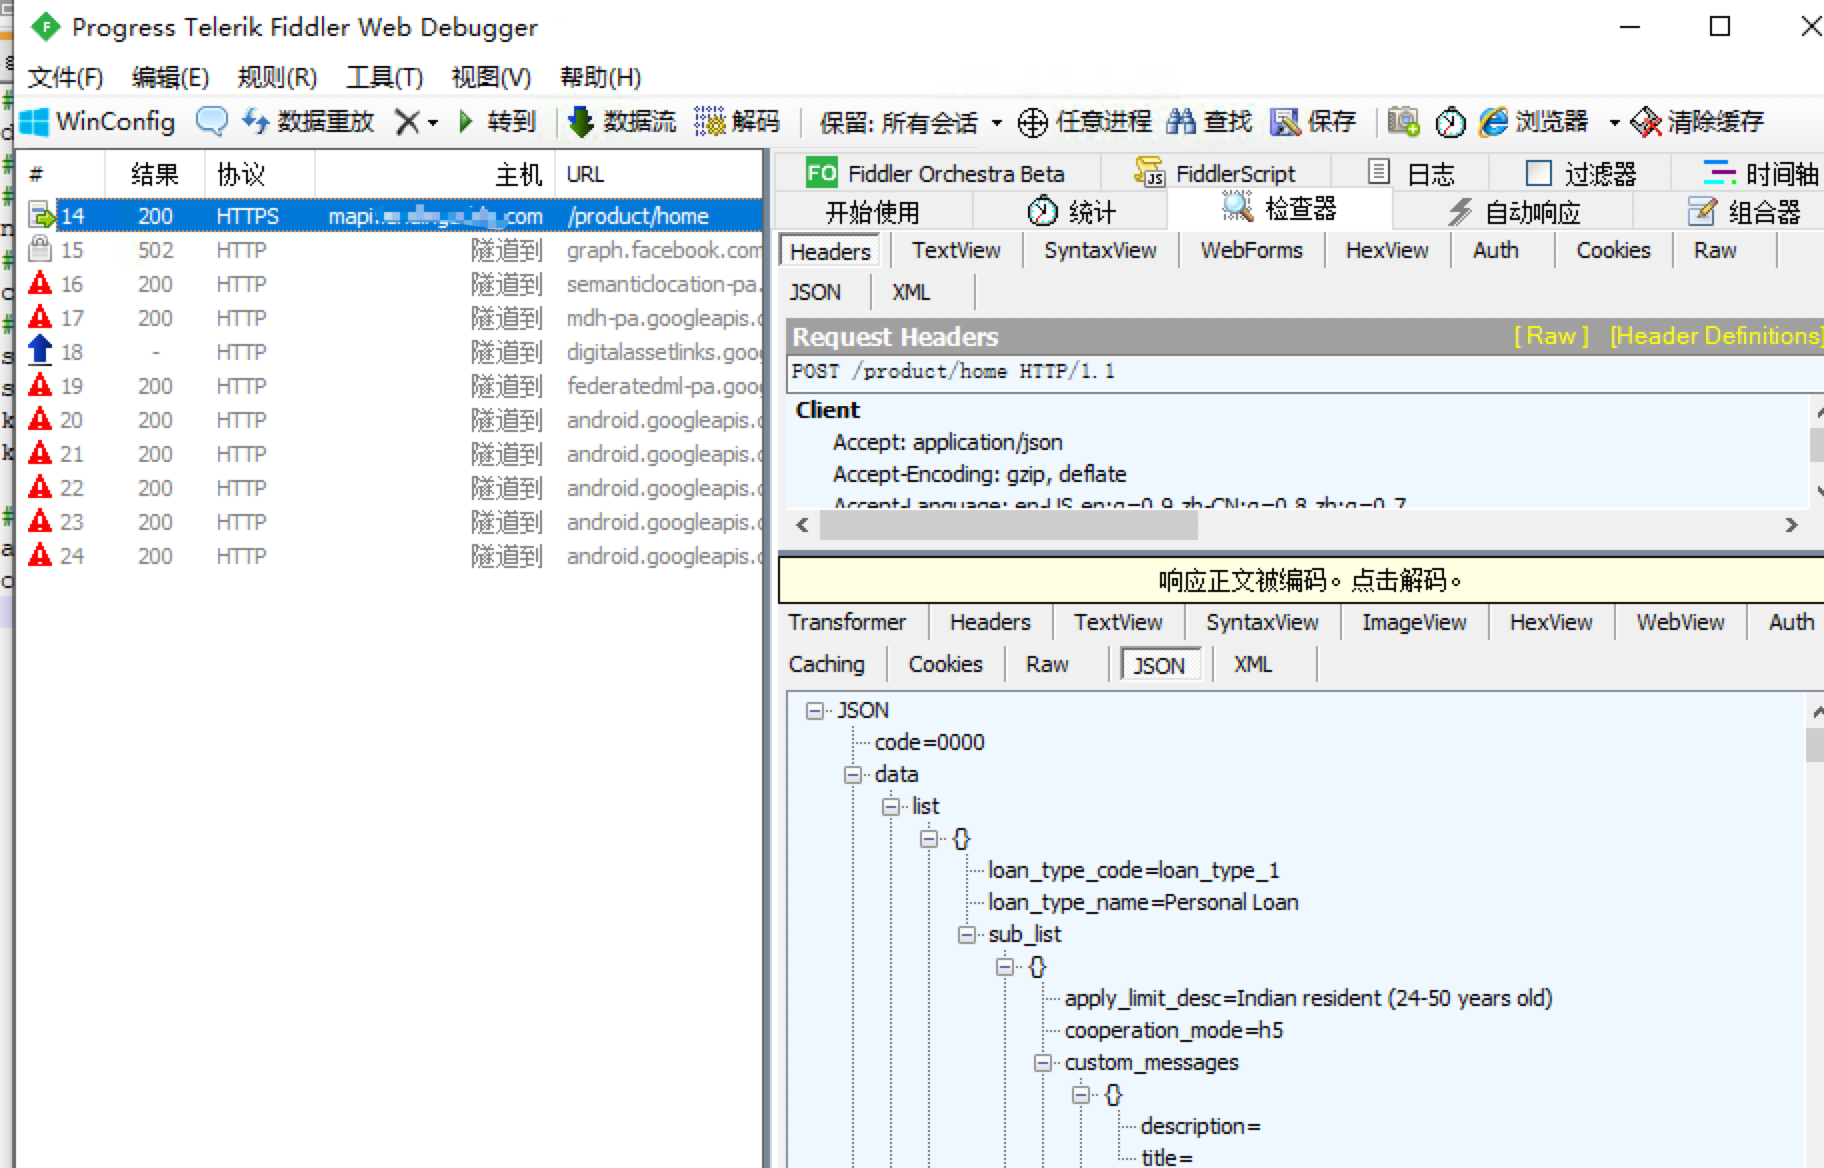Switch to the 过滤器 filters tab

[x=1581, y=174]
